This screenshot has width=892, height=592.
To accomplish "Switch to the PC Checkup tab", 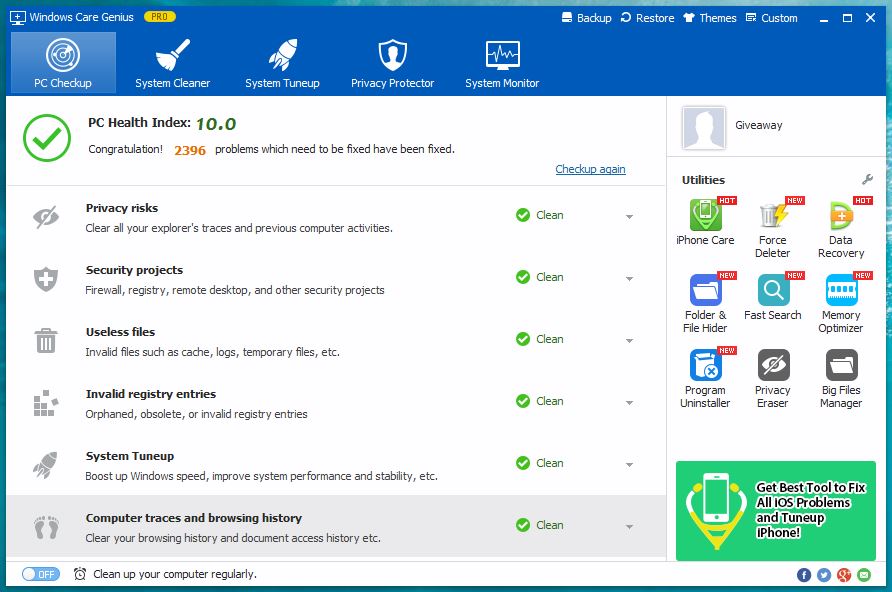I will 63,63.
